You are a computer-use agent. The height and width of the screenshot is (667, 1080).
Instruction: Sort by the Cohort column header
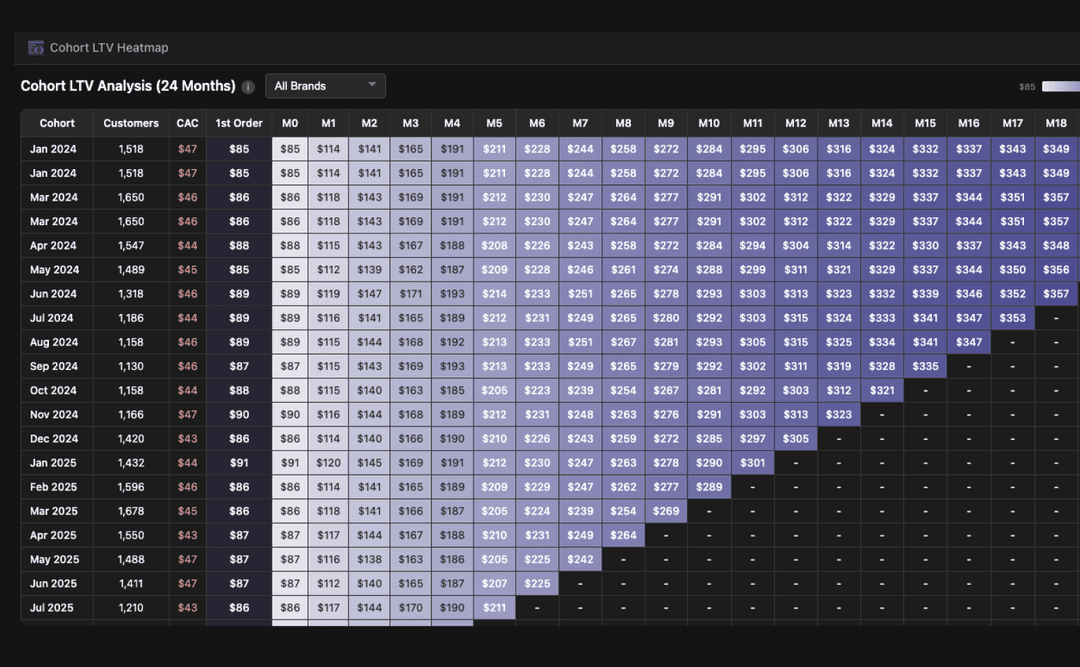pos(56,123)
